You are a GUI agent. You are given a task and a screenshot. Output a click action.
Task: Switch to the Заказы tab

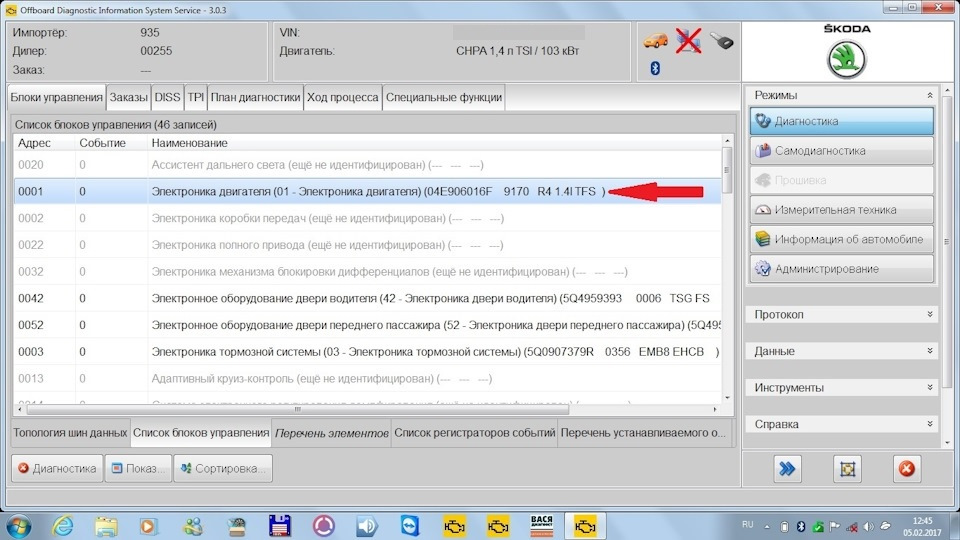point(129,97)
